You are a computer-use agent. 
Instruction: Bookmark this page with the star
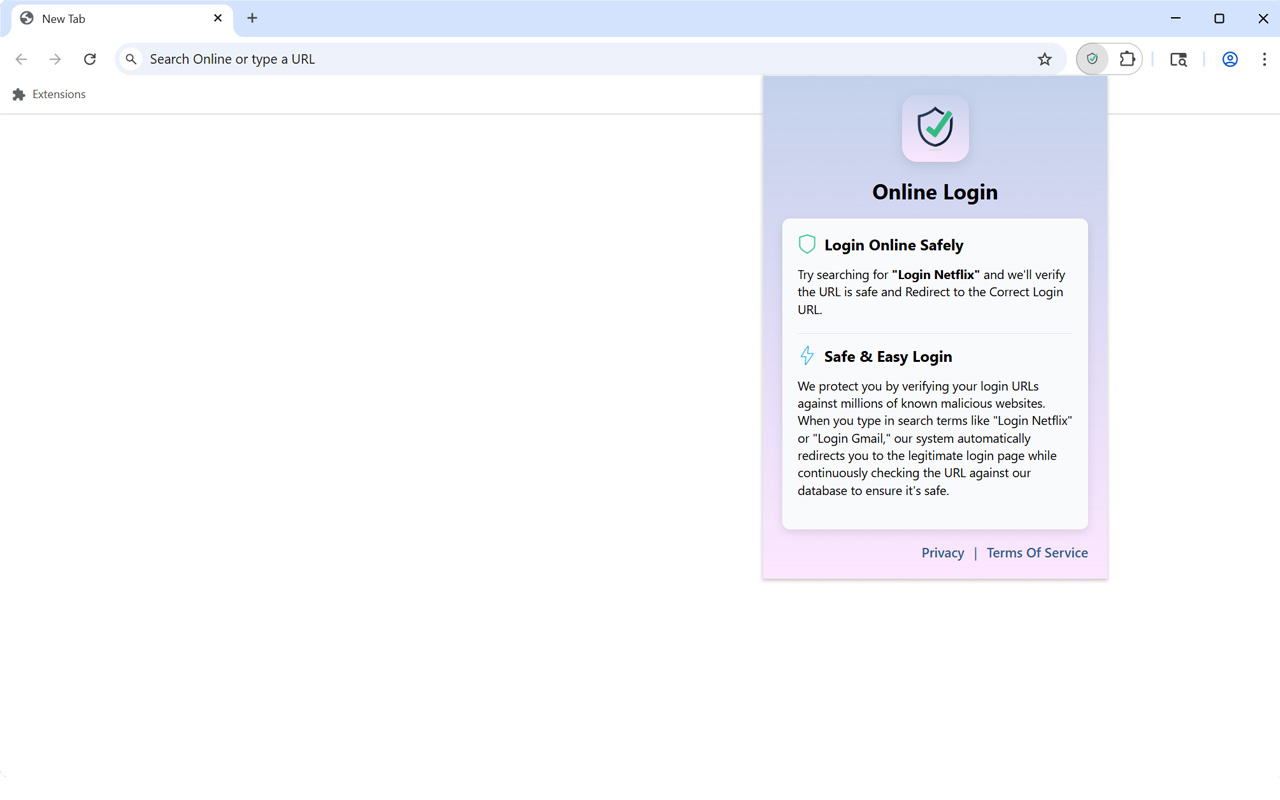pyautogui.click(x=1044, y=59)
